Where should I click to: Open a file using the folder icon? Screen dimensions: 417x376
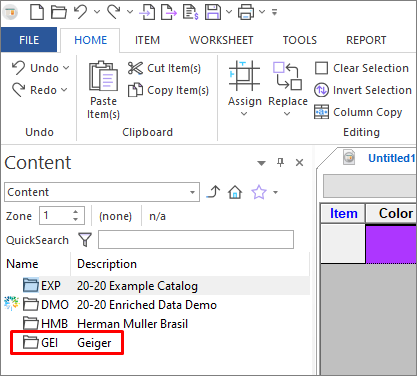[59, 12]
